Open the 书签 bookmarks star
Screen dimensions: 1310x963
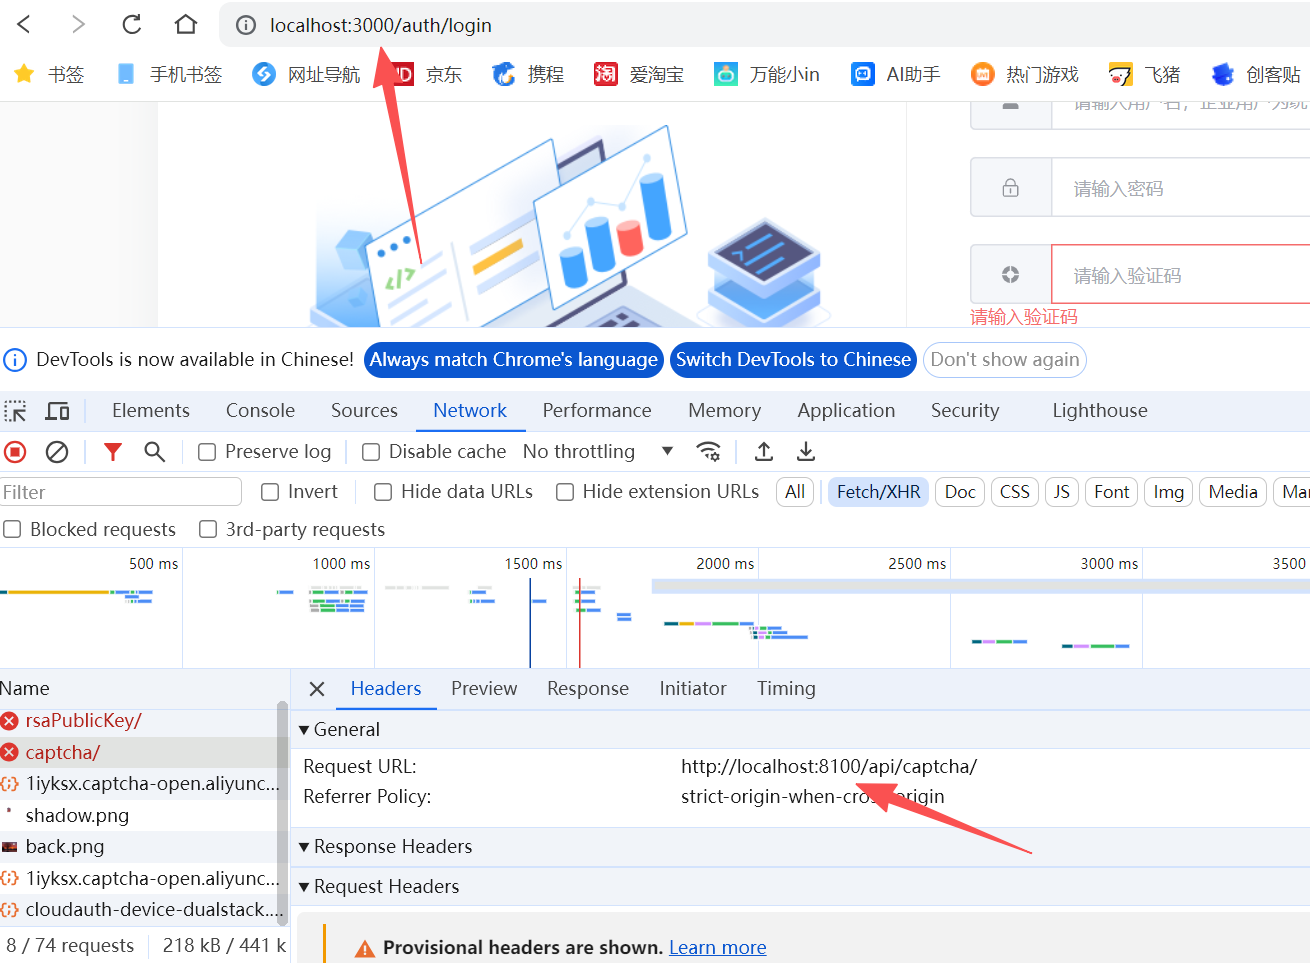48,74
